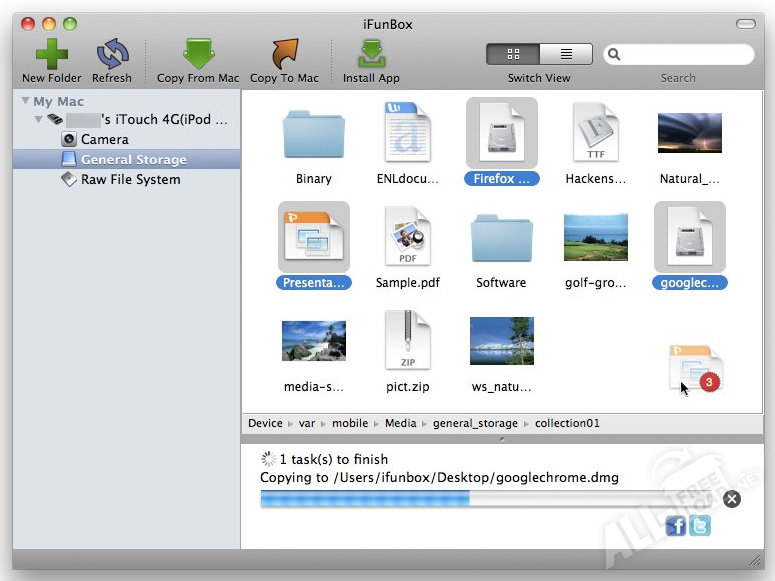Click the Copy To Mac icon

click(x=284, y=54)
